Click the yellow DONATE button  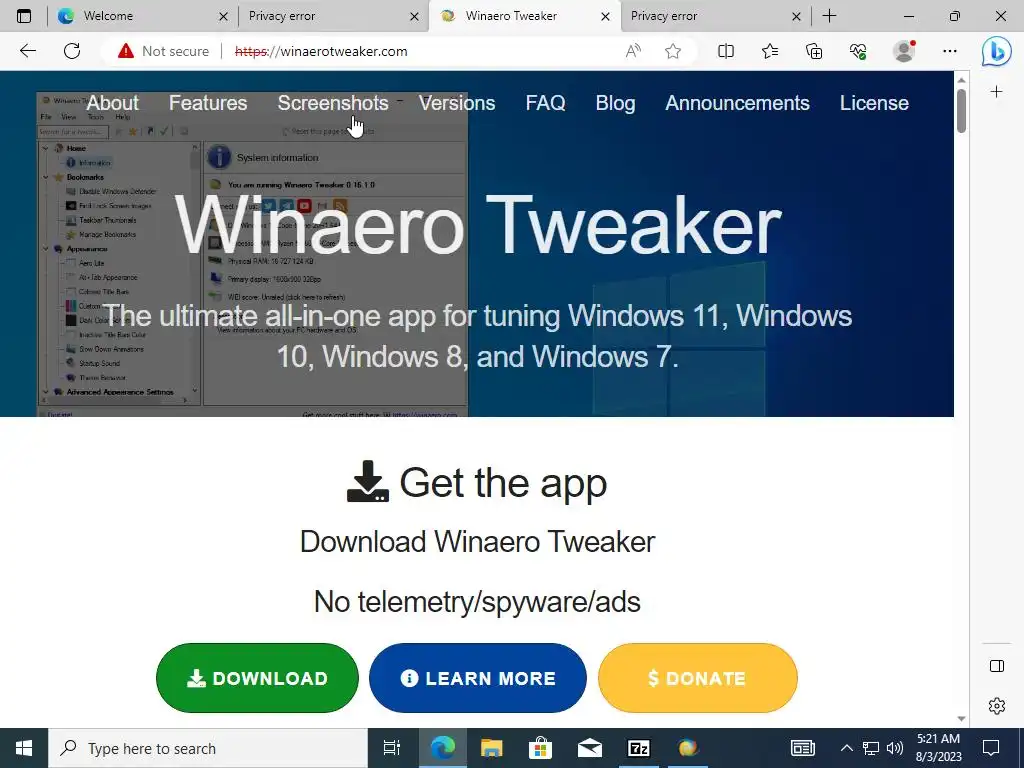coord(697,678)
